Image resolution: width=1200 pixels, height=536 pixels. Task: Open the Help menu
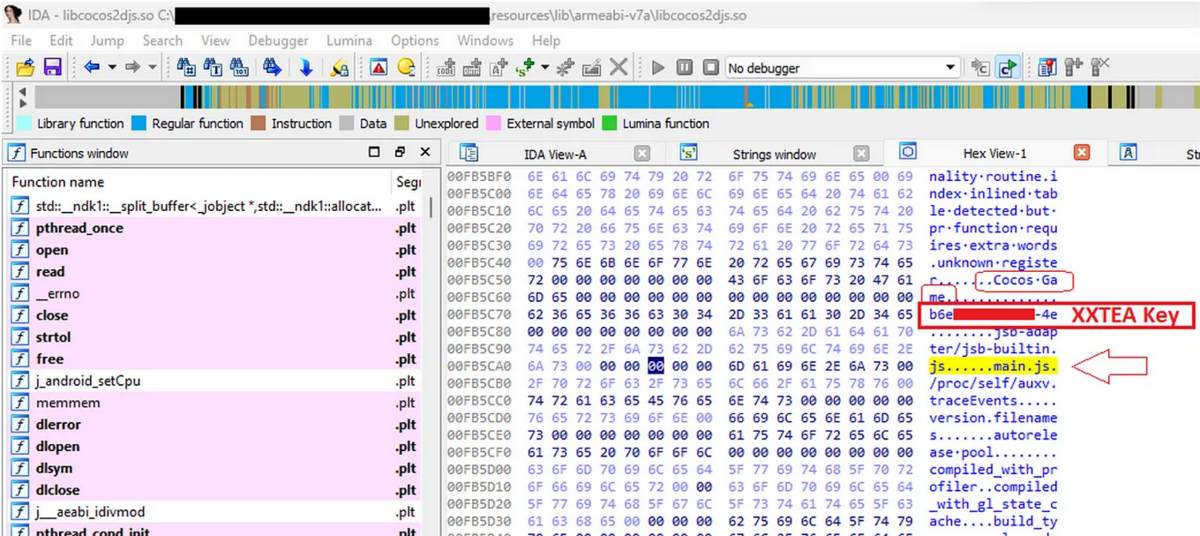[x=546, y=41]
